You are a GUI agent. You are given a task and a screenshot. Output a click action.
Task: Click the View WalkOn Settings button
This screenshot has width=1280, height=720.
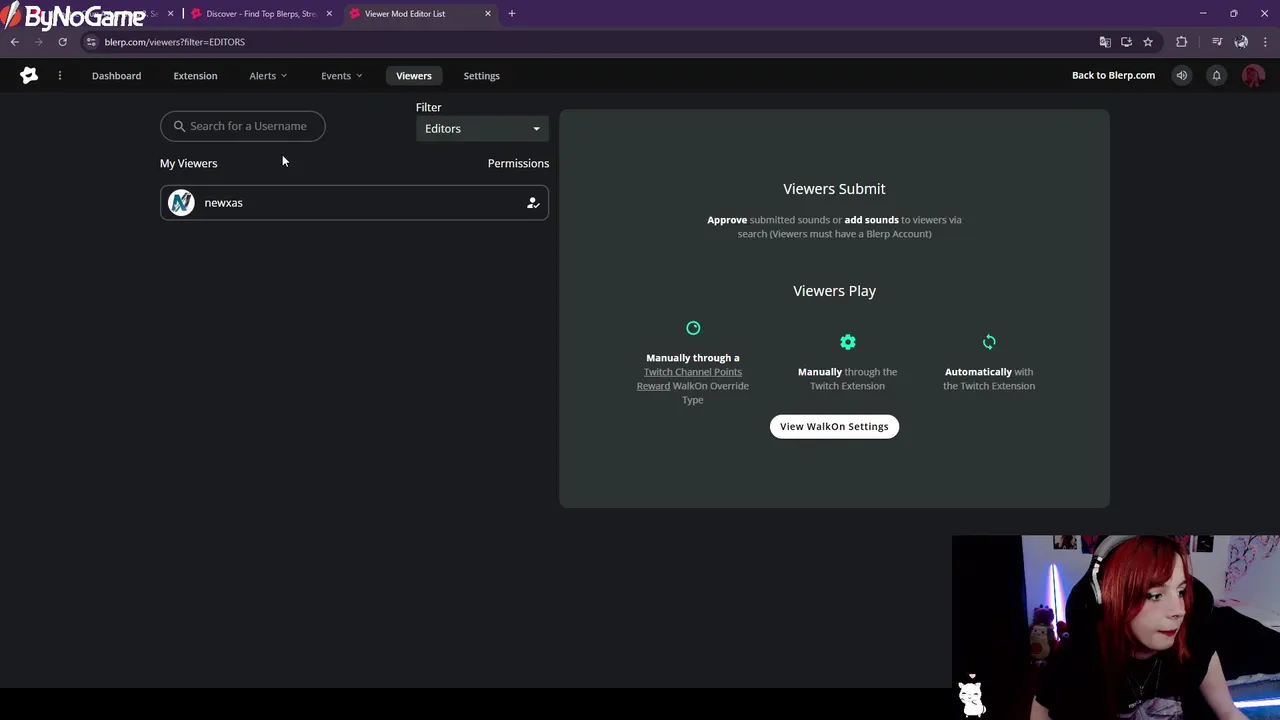(834, 426)
